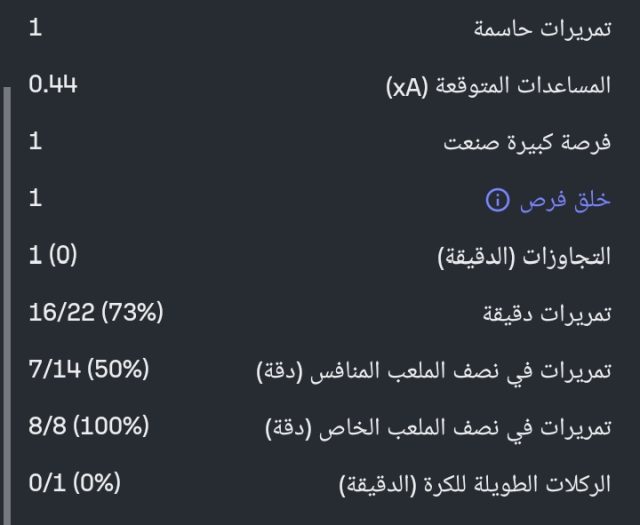
Task: Click the المساعدات المتوقعة (xA) label
Action: 498,86
